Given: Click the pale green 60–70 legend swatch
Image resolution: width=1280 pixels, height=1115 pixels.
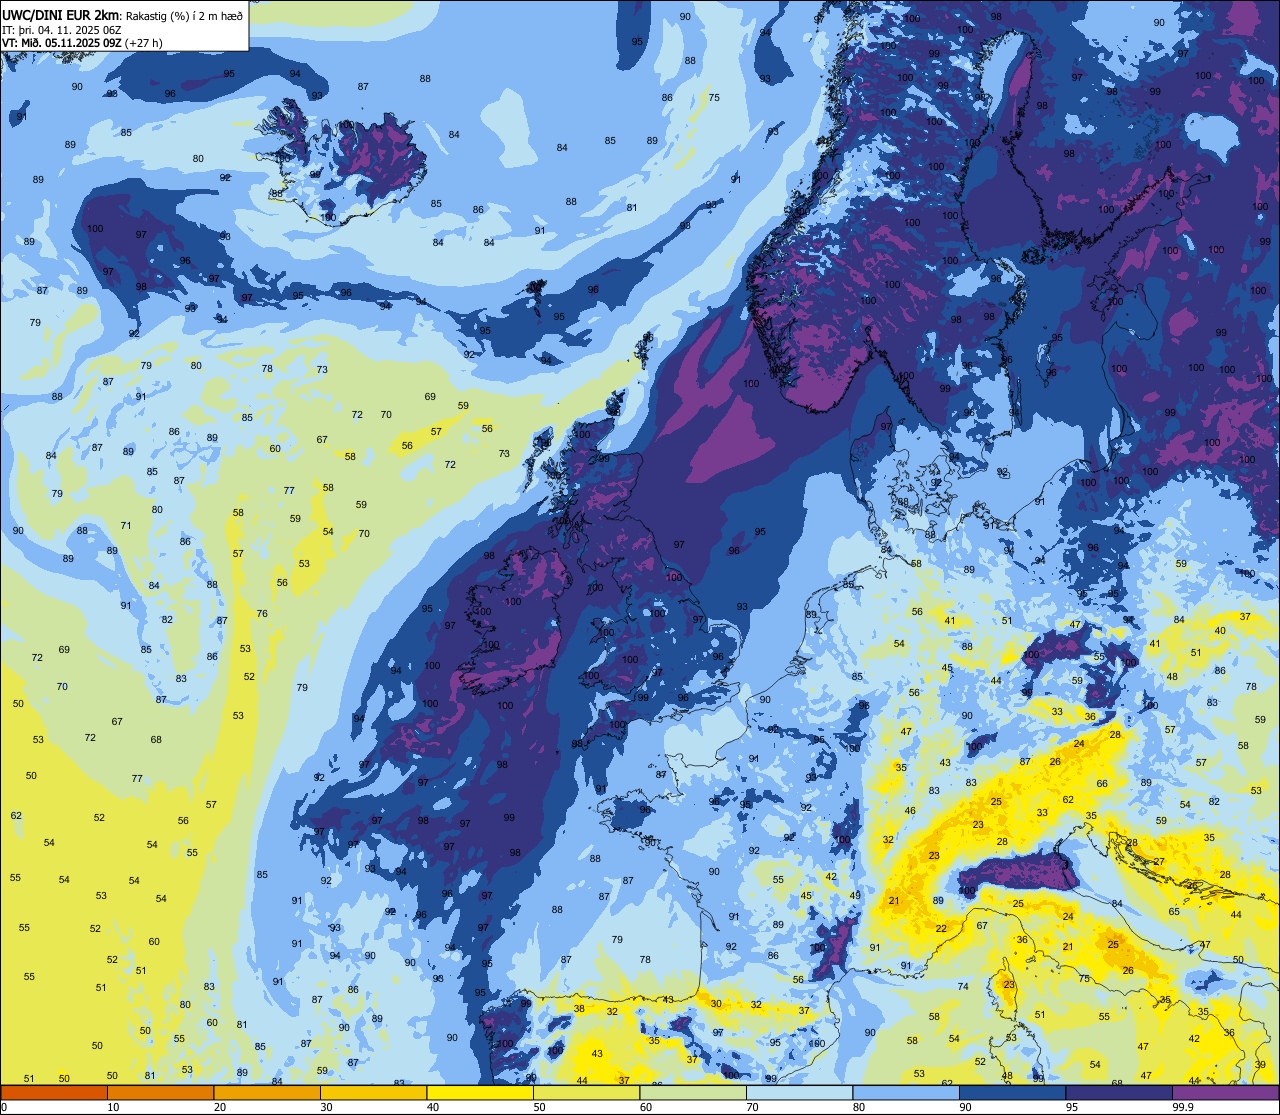Looking at the screenshot, I should coord(693,1092).
